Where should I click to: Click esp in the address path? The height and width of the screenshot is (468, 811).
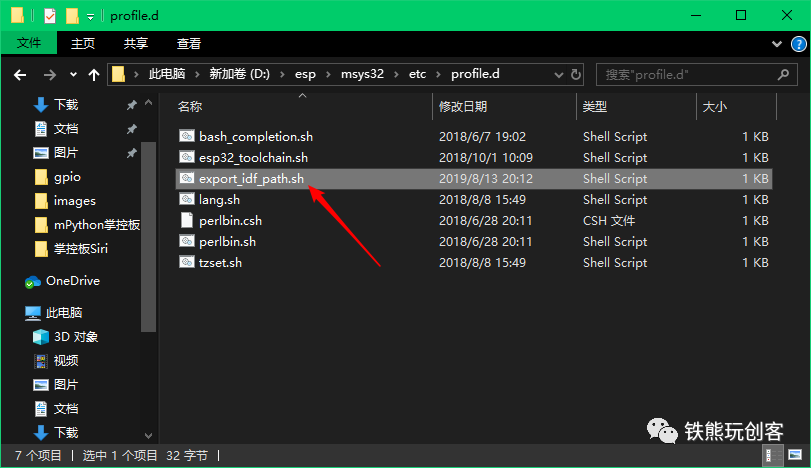click(x=305, y=74)
